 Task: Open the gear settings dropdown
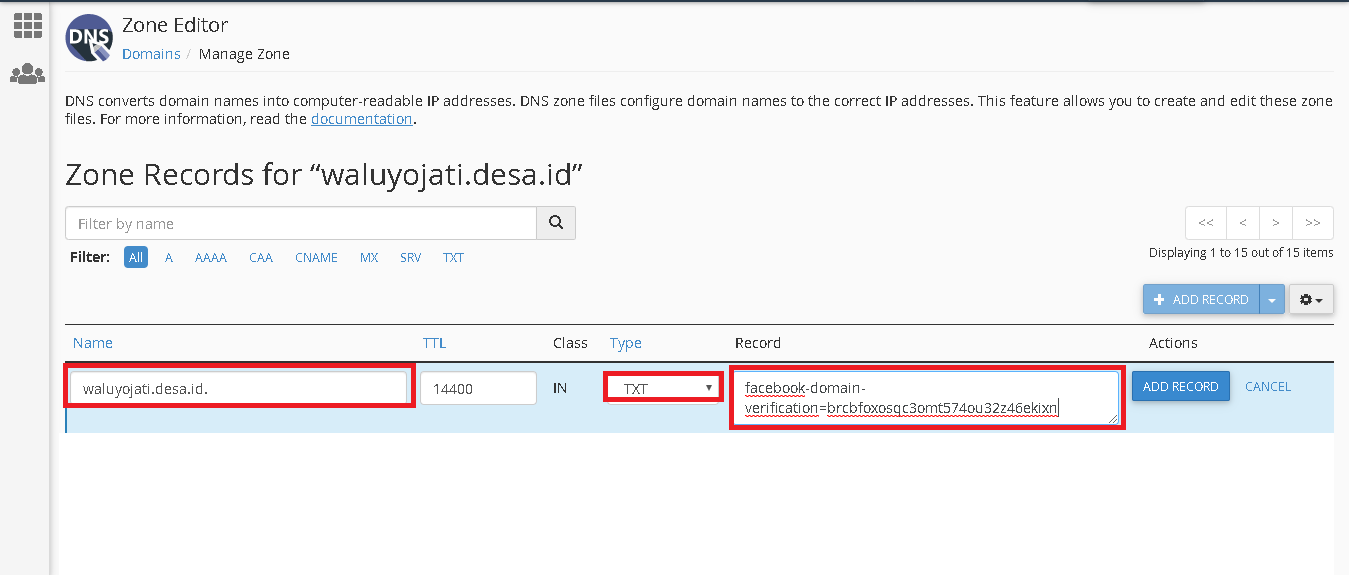(x=1311, y=299)
